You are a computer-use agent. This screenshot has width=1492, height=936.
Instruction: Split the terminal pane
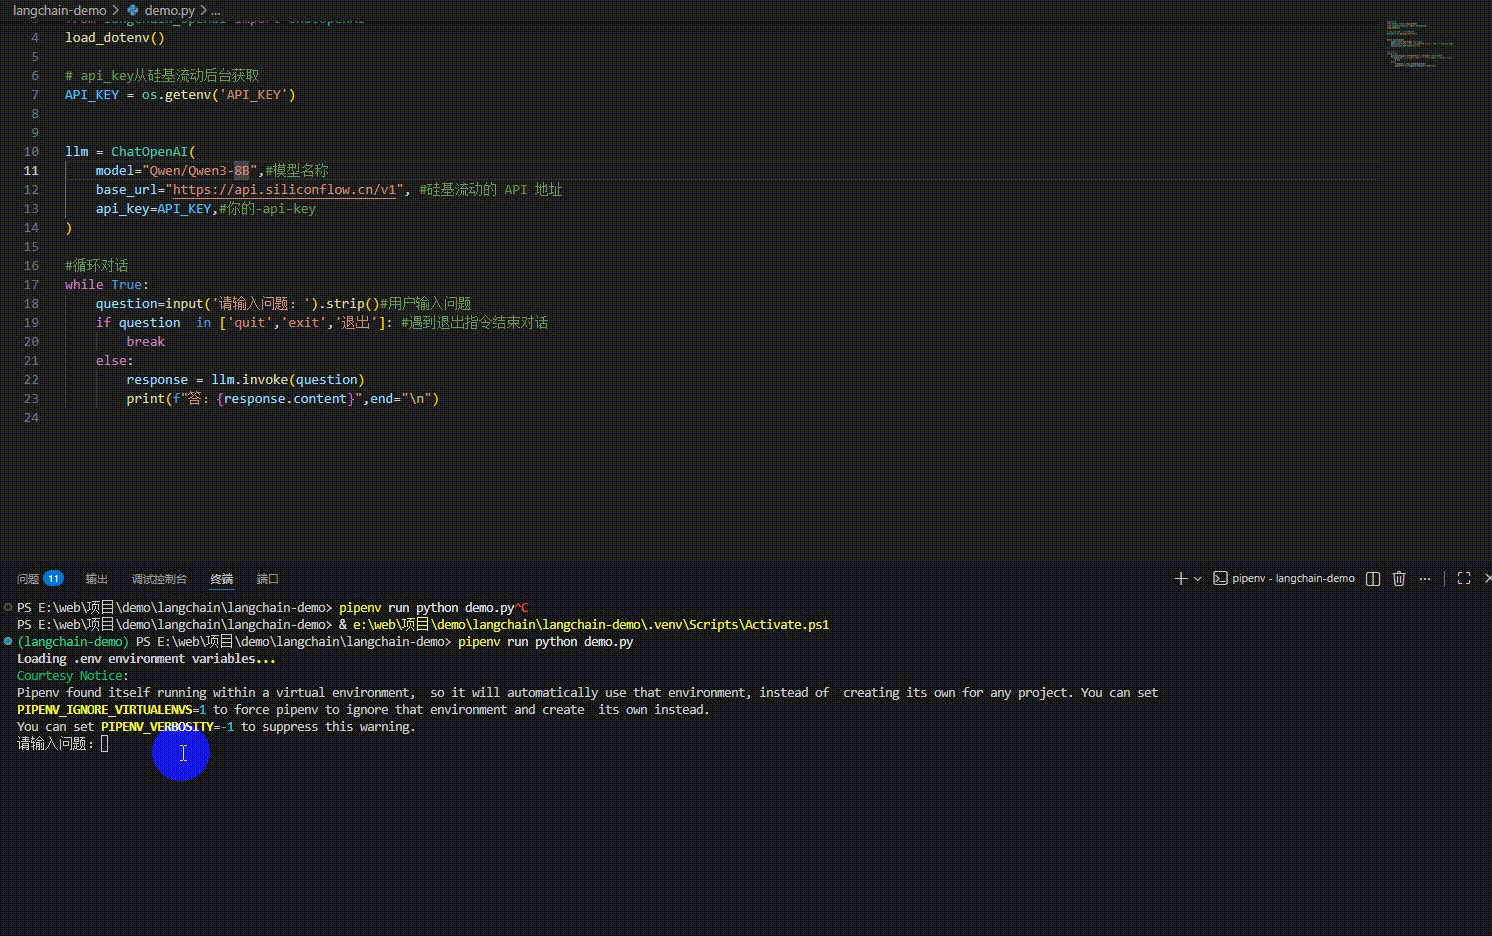(x=1373, y=579)
